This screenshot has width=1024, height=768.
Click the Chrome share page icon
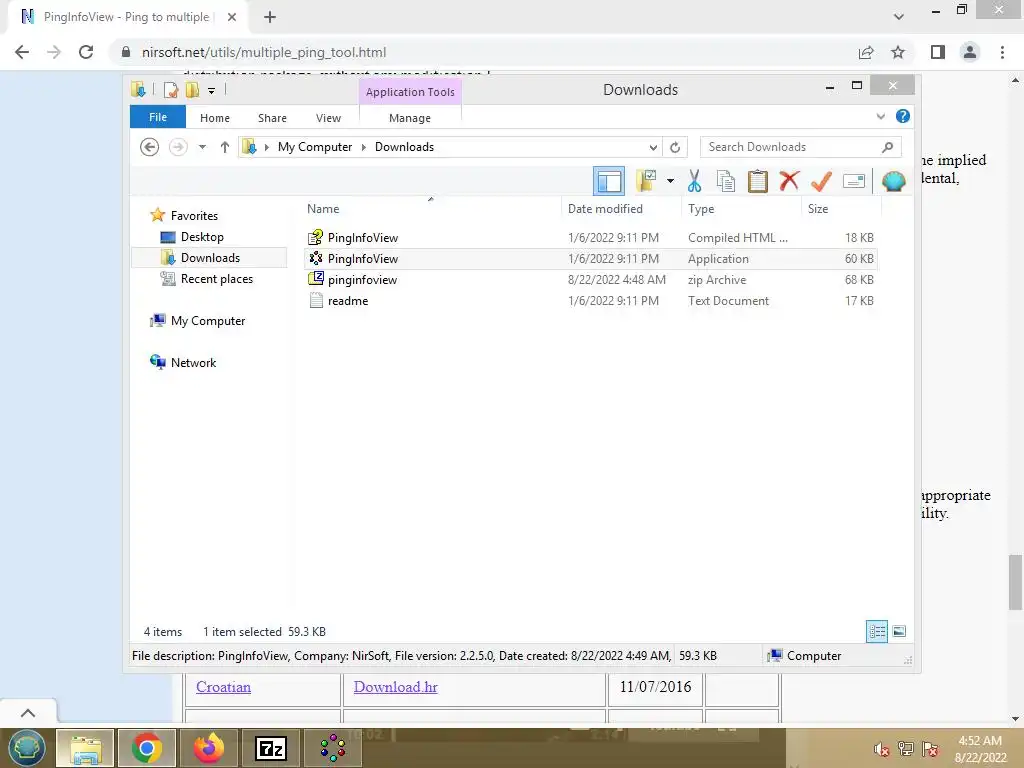click(866, 52)
